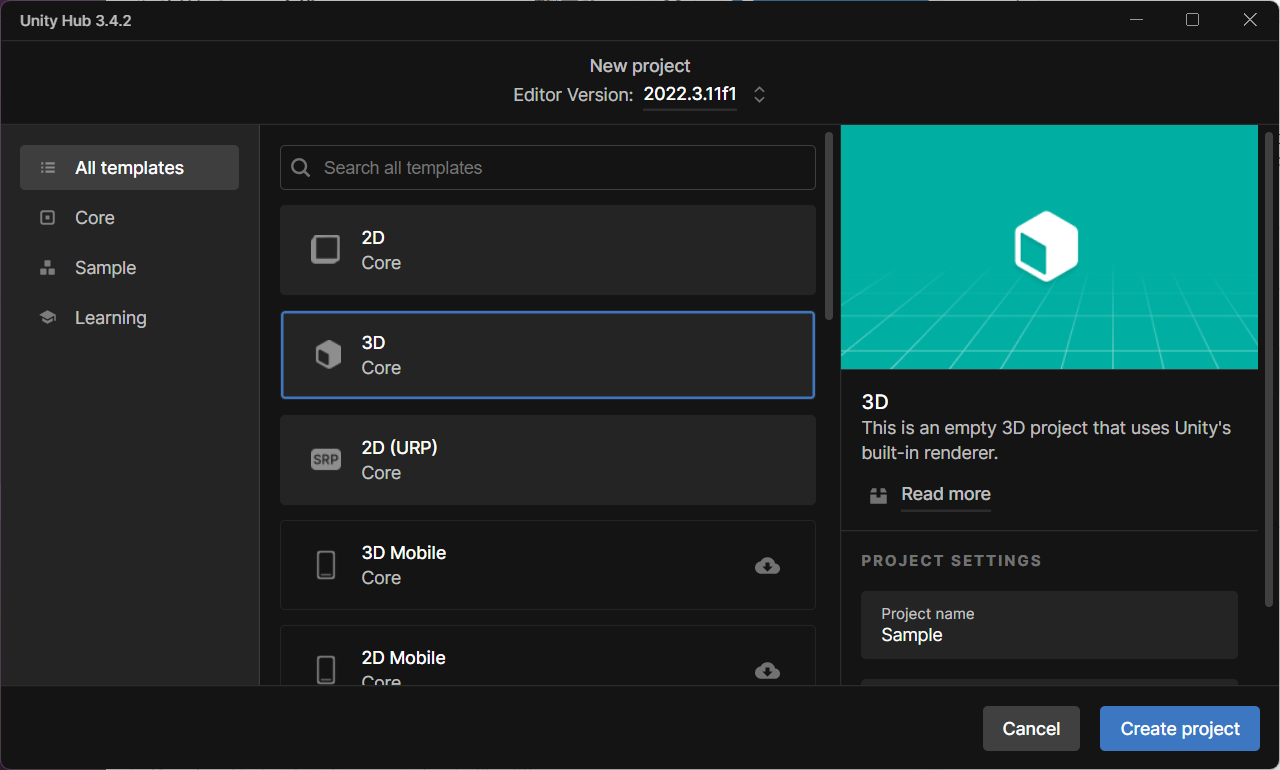Select the 2D (URP) Core template
Image resolution: width=1280 pixels, height=770 pixels.
(548, 460)
